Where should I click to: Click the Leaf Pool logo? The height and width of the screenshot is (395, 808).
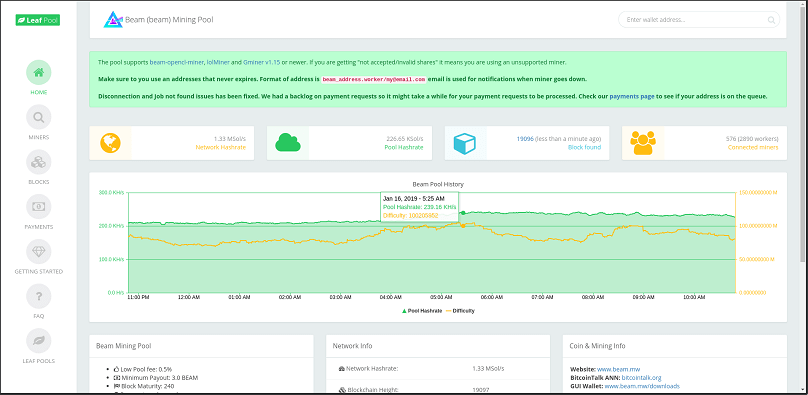coord(38,20)
